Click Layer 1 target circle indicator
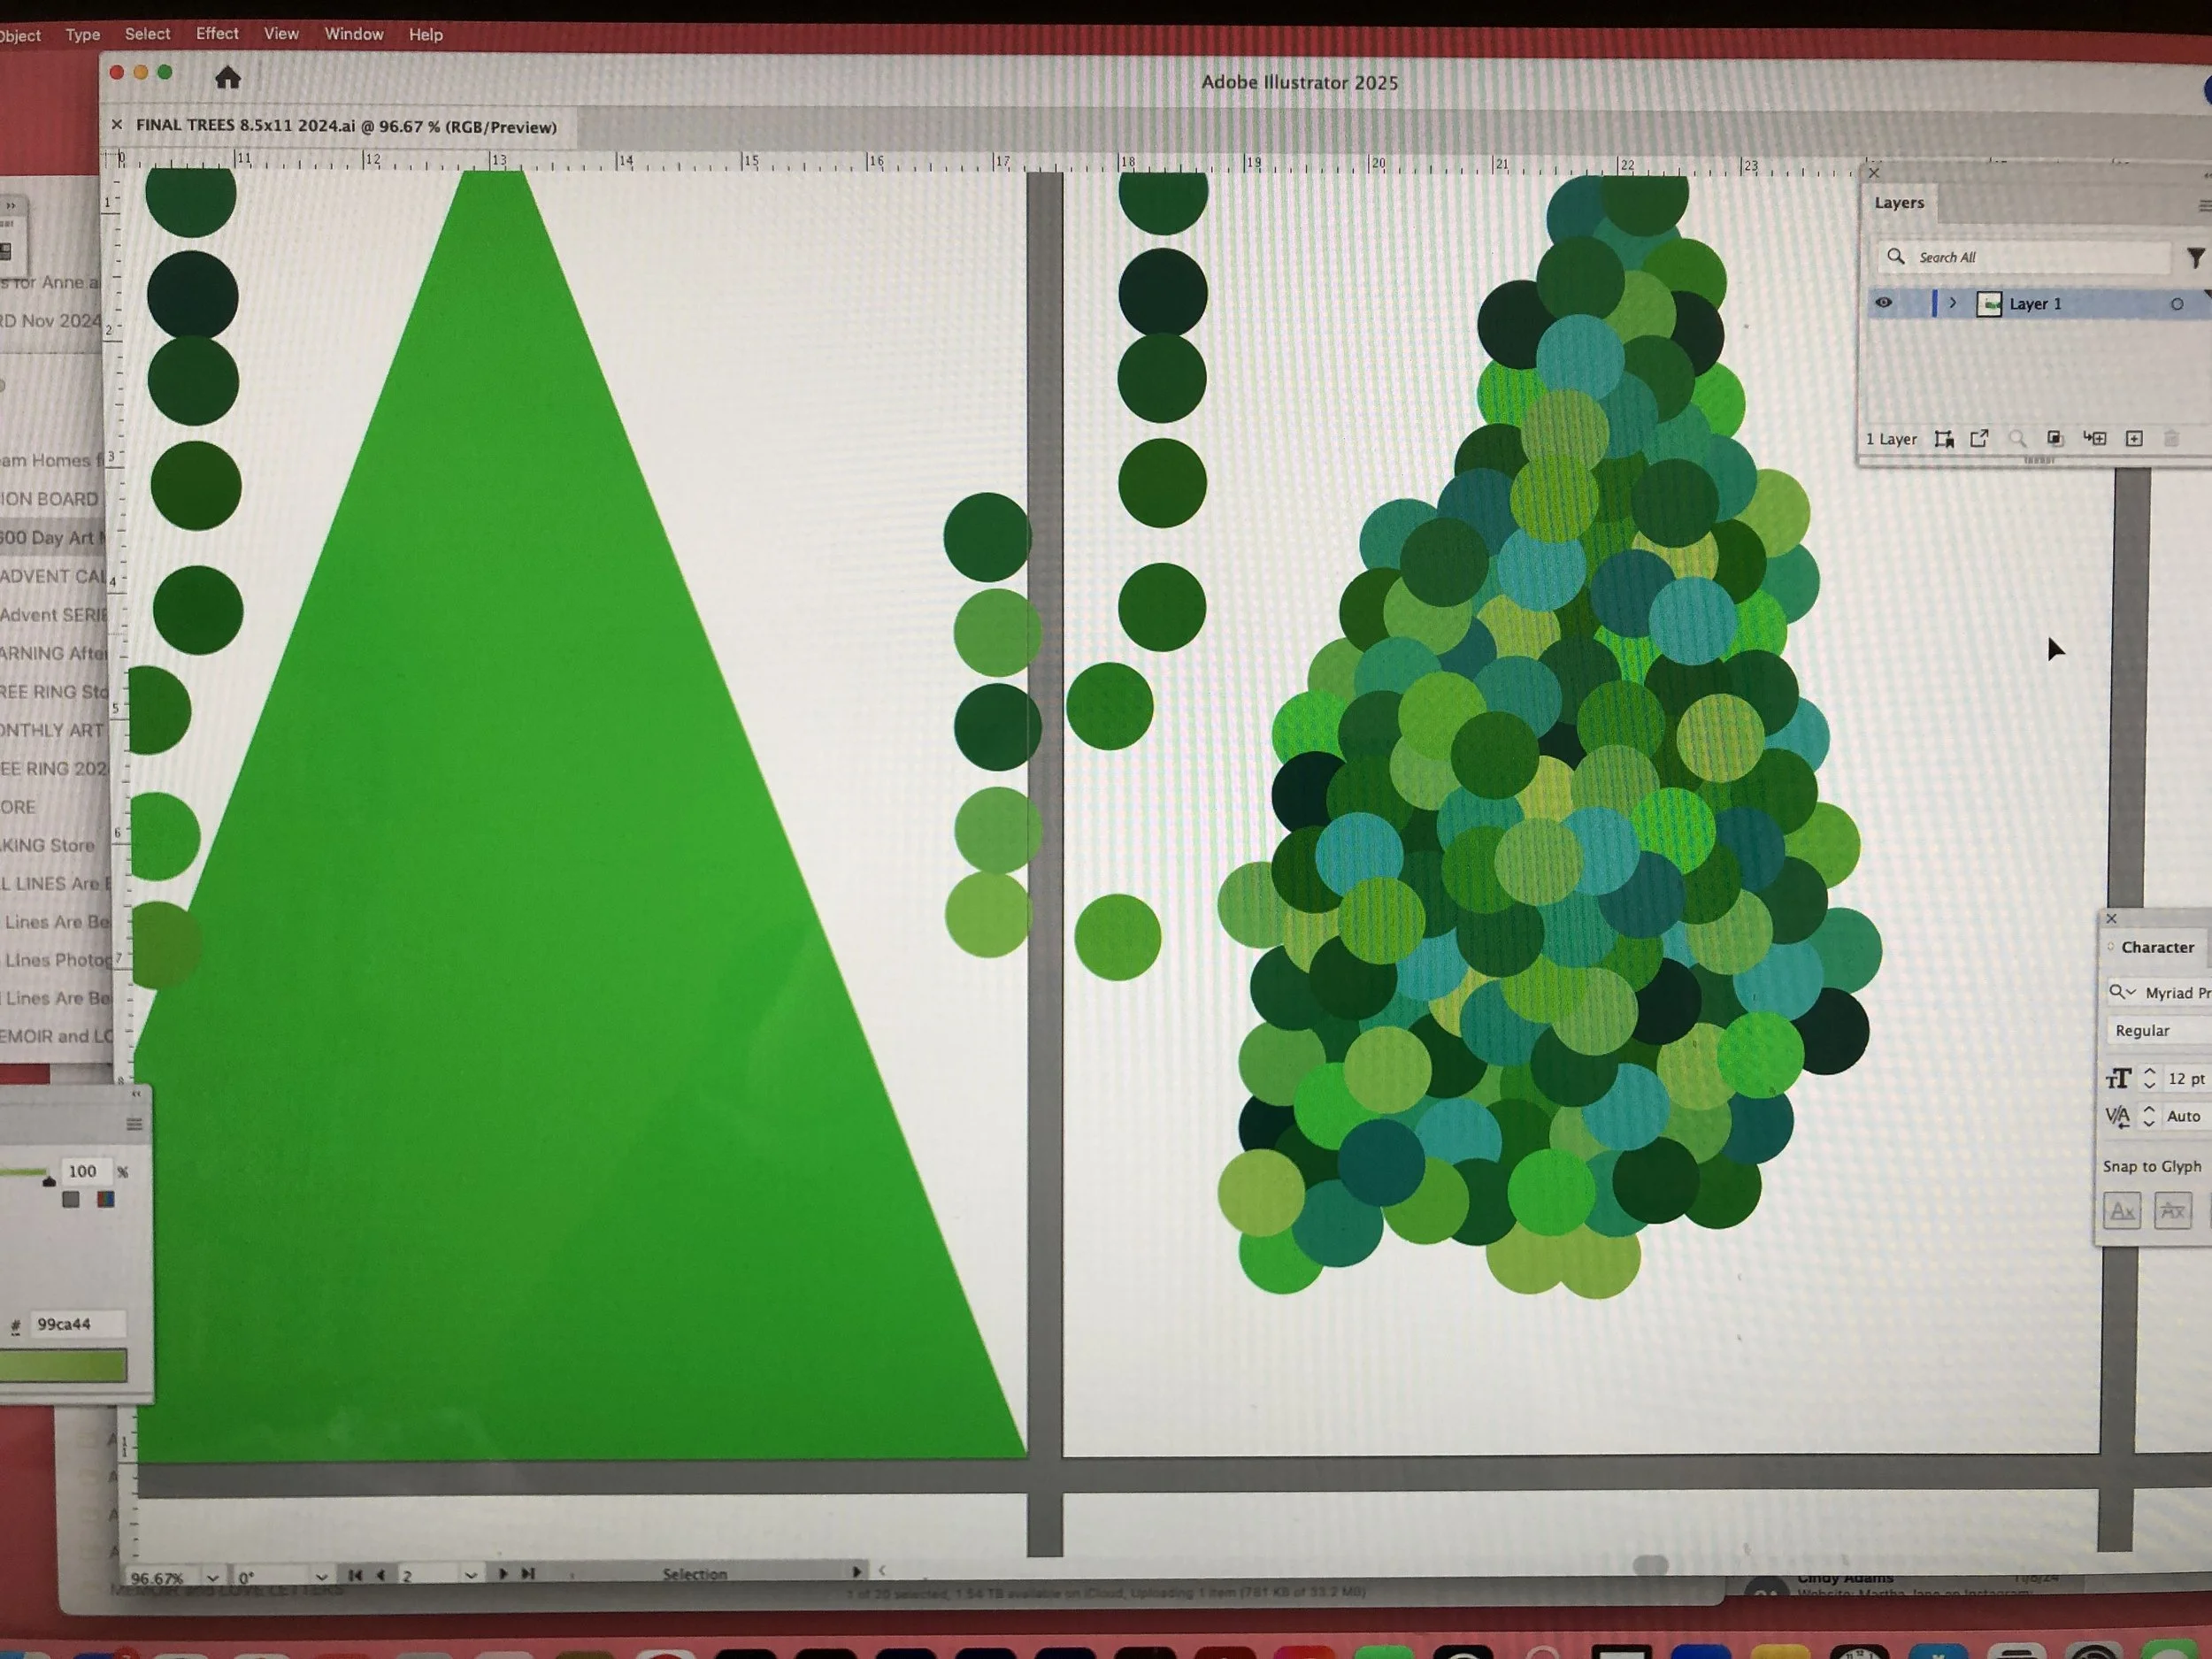The width and height of the screenshot is (2212, 1659). (2176, 304)
